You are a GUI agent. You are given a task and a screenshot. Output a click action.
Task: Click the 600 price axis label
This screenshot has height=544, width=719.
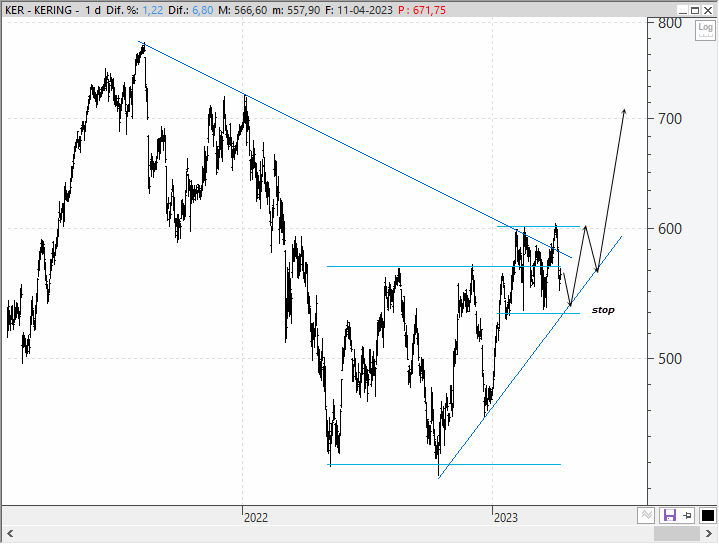click(670, 228)
